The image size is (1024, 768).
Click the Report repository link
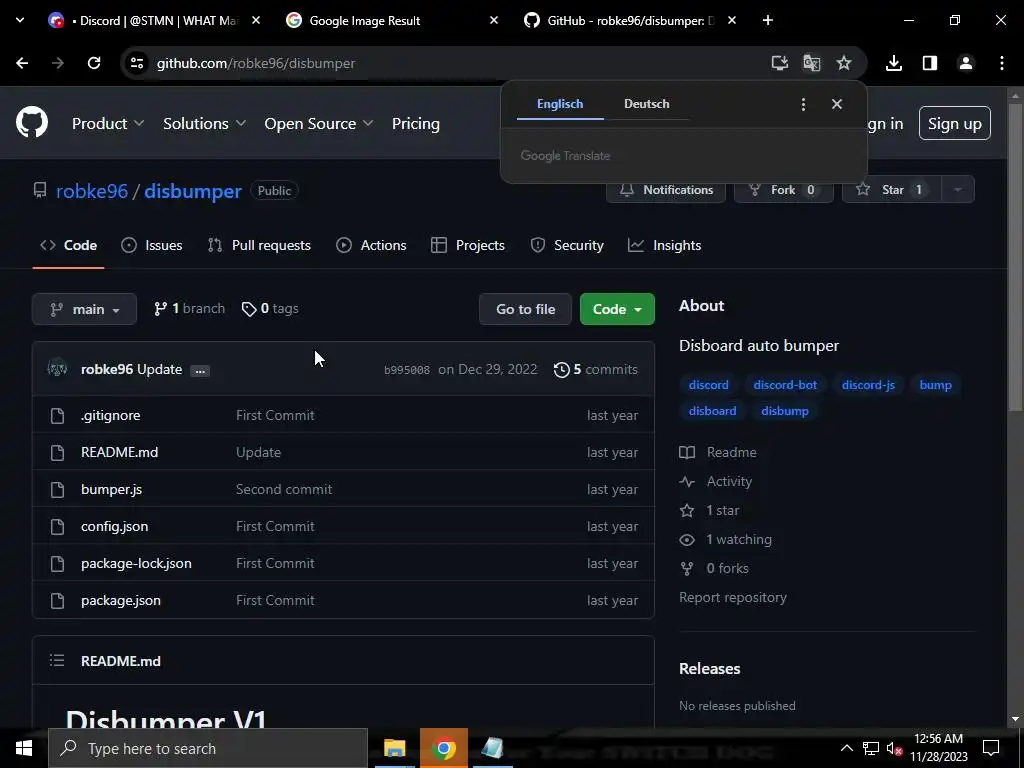[x=733, y=598]
